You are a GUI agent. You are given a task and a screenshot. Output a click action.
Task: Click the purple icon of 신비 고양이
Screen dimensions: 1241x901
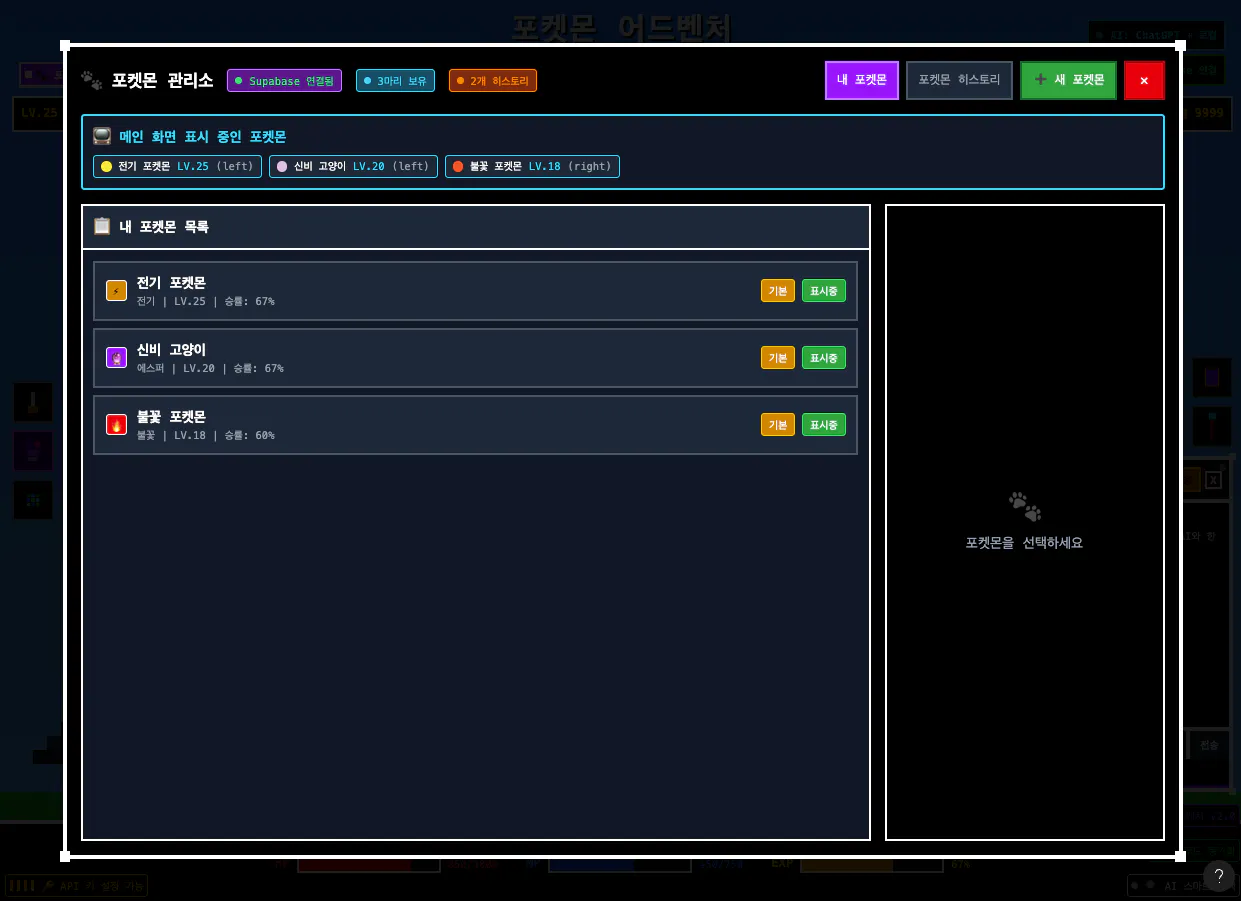coord(116,358)
